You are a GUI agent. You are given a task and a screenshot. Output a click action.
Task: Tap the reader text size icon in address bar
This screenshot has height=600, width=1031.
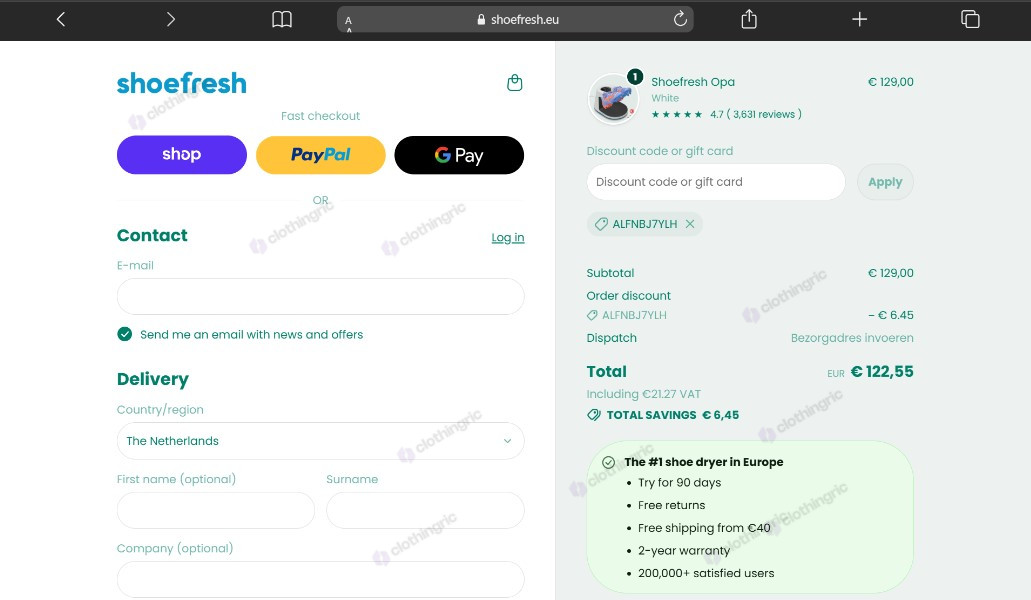(348, 24)
